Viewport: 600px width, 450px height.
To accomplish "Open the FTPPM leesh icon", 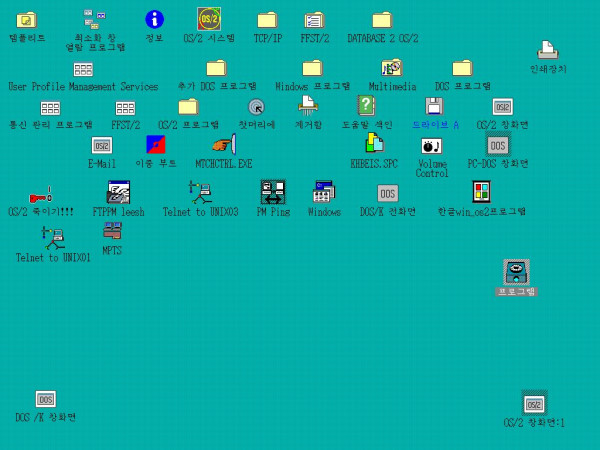I will coord(118,192).
